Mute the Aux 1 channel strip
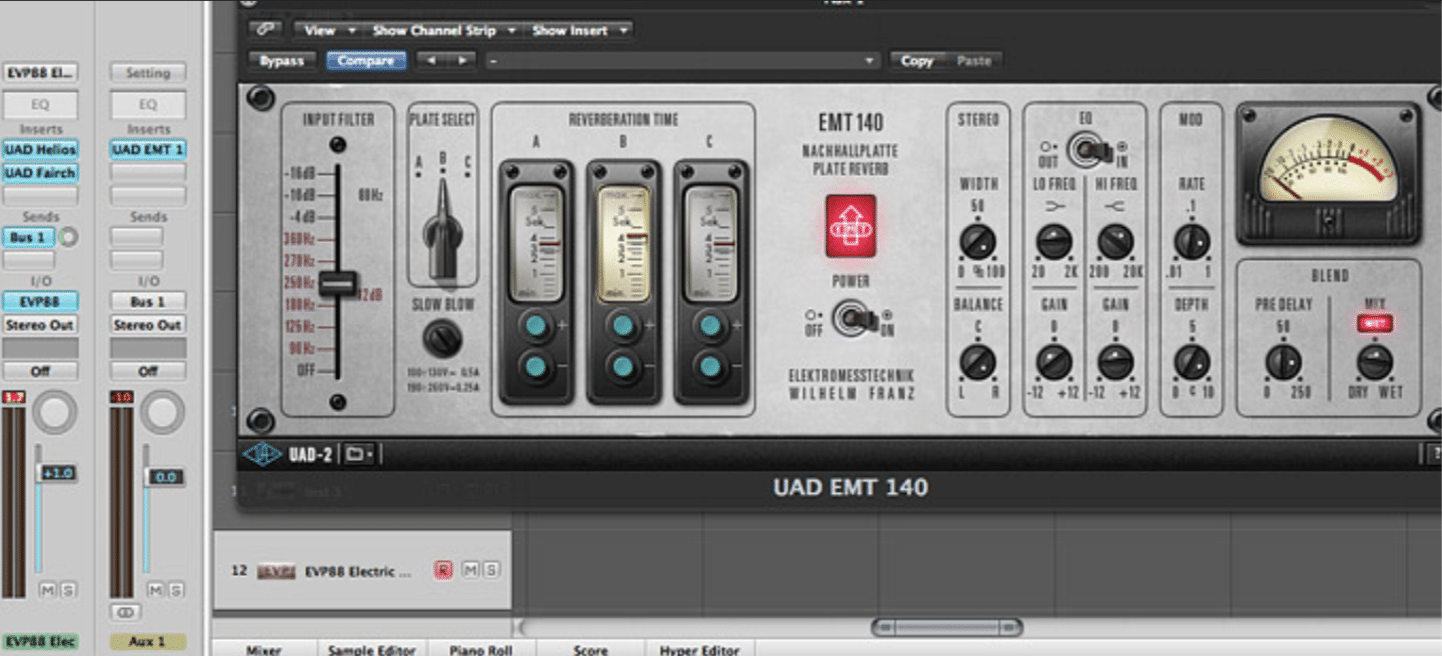The image size is (1442, 656). (x=154, y=589)
